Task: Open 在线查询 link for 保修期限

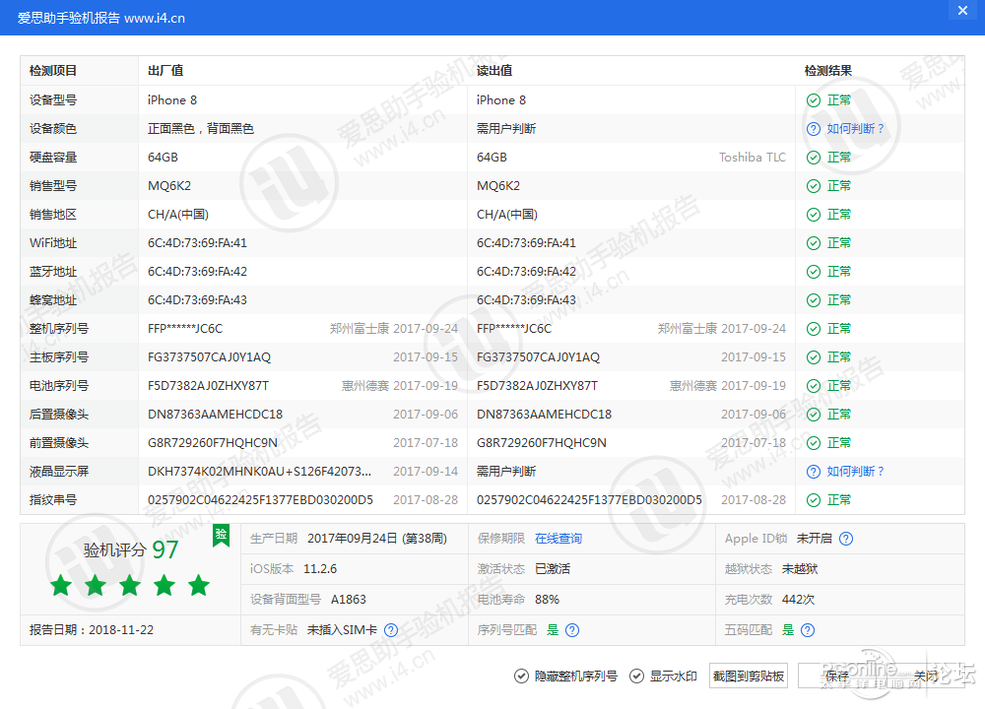Action: pyautogui.click(x=558, y=539)
